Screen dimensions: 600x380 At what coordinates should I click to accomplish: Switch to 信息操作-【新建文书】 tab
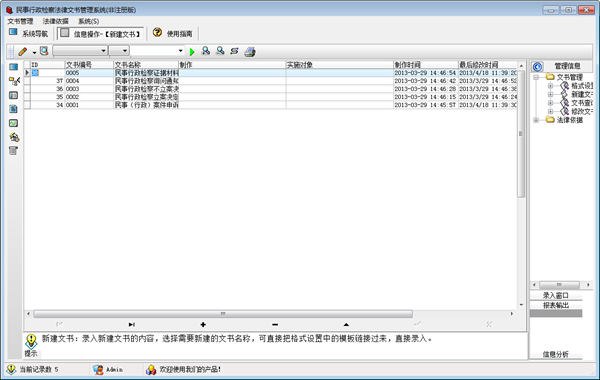pyautogui.click(x=101, y=34)
